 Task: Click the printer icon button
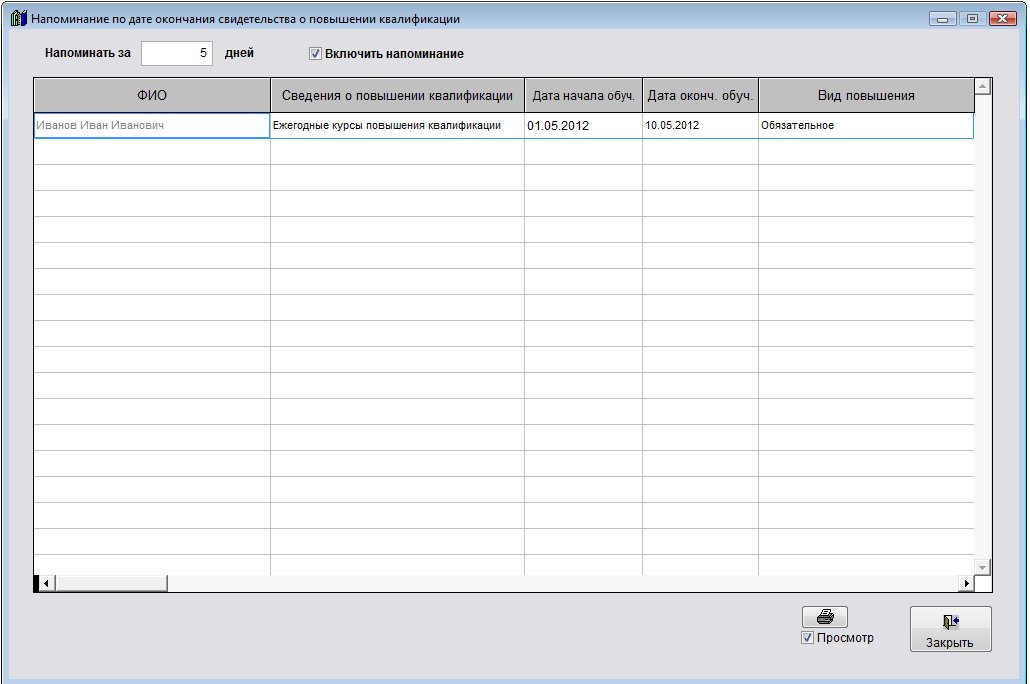[x=825, y=617]
